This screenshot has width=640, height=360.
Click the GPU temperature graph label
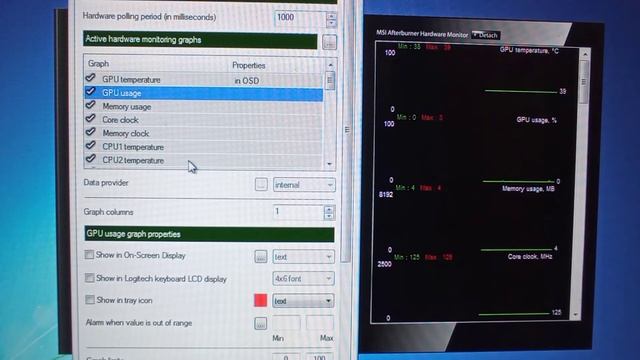[x=529, y=50]
